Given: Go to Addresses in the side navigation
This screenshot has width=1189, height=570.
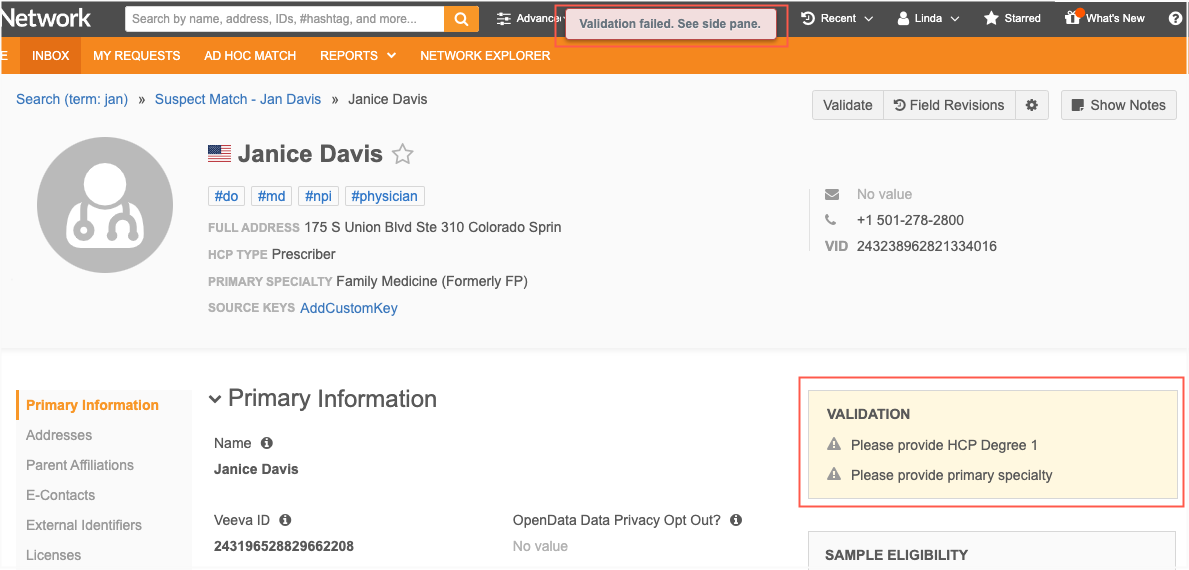Looking at the screenshot, I should [59, 435].
